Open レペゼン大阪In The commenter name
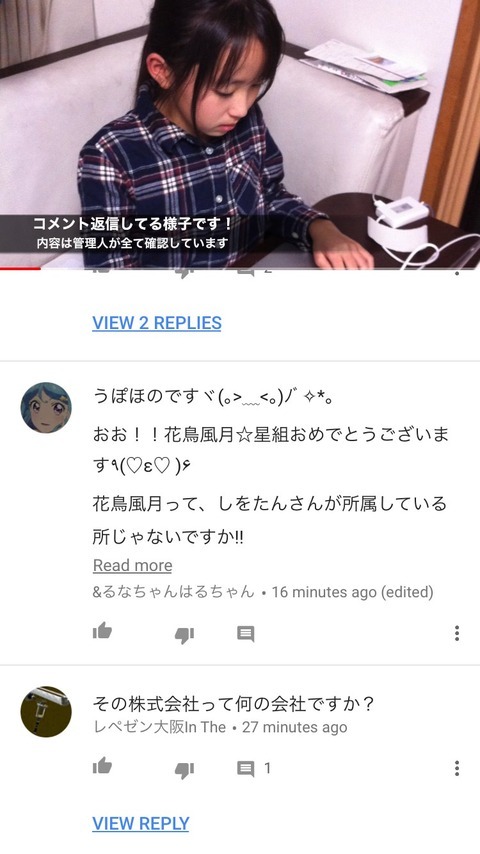 [160, 727]
